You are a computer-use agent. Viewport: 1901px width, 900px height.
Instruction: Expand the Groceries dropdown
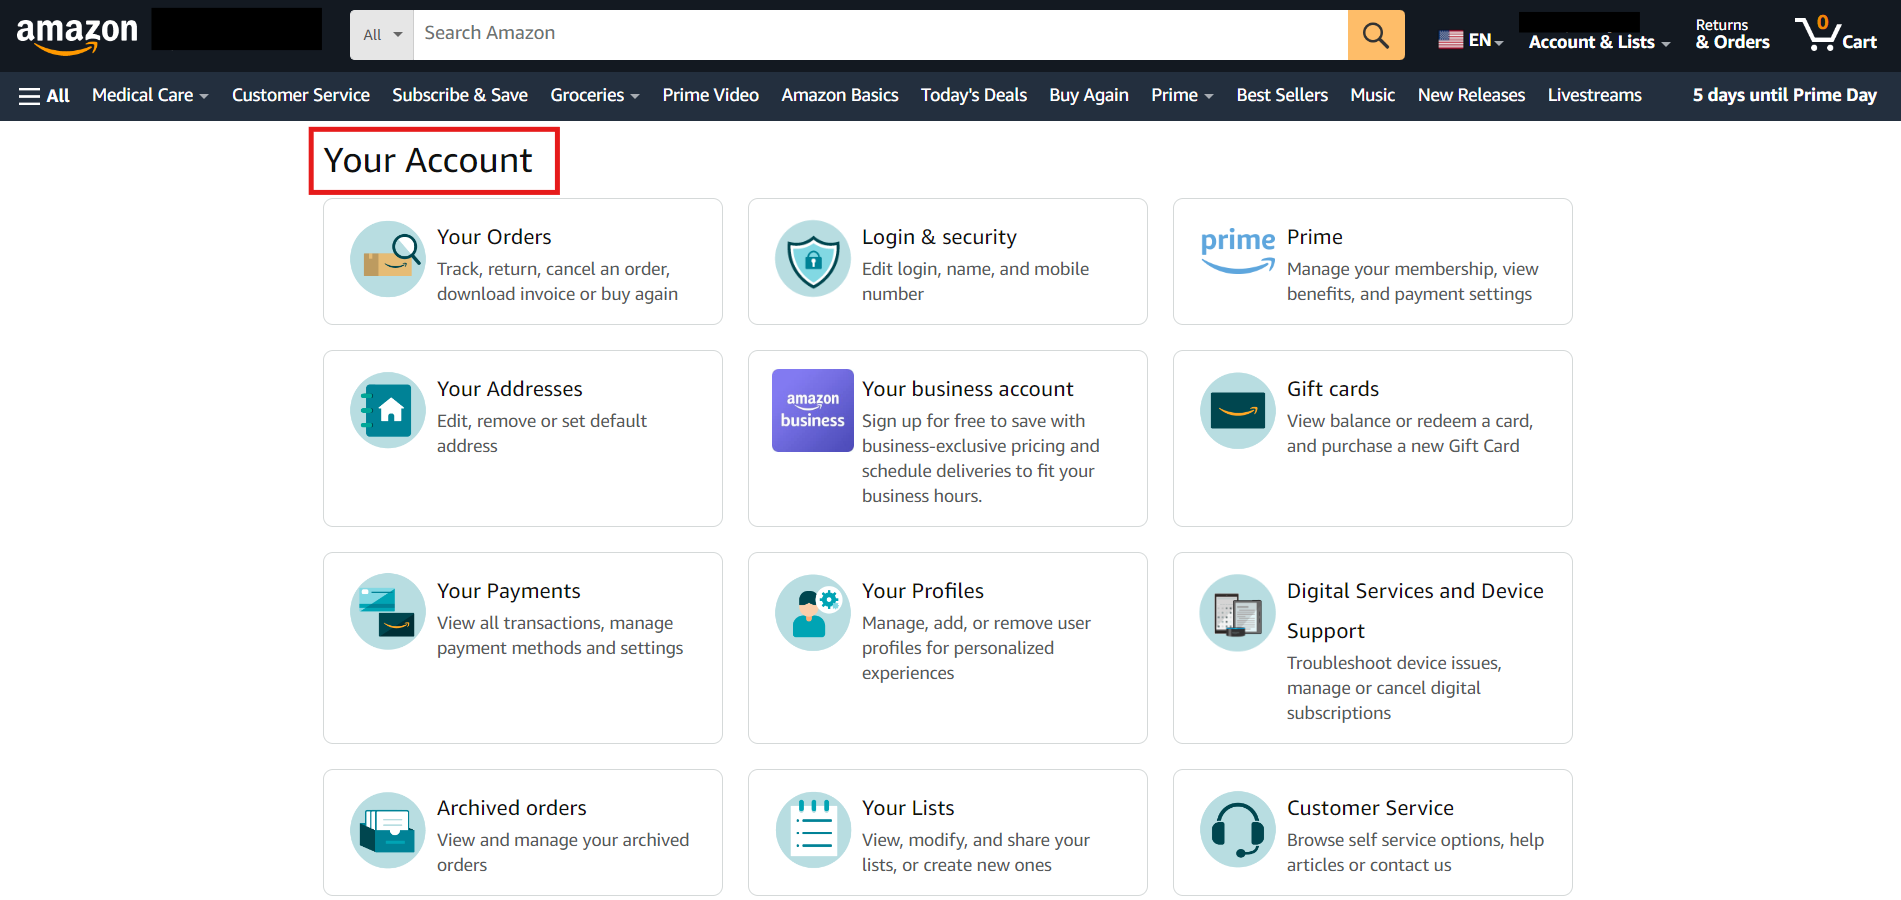pyautogui.click(x=594, y=95)
